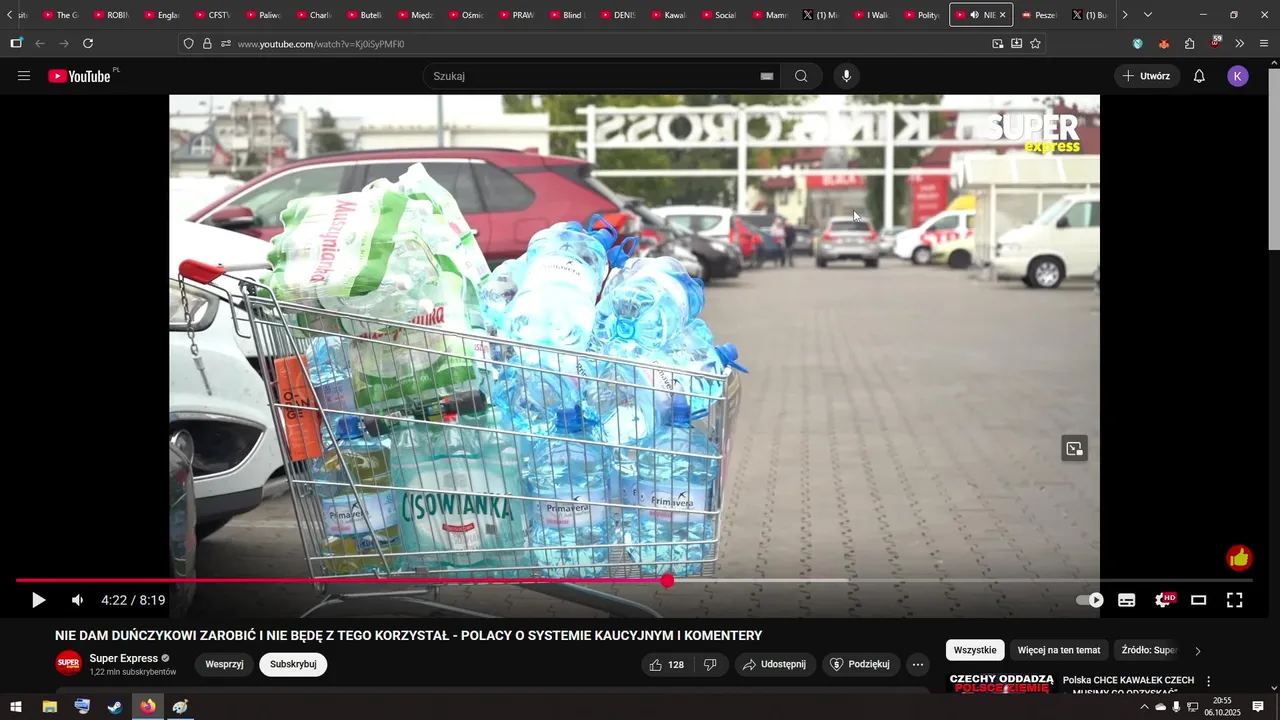Open YouTube hamburger guide menu
This screenshot has height=720, width=1280.
pos(24,76)
